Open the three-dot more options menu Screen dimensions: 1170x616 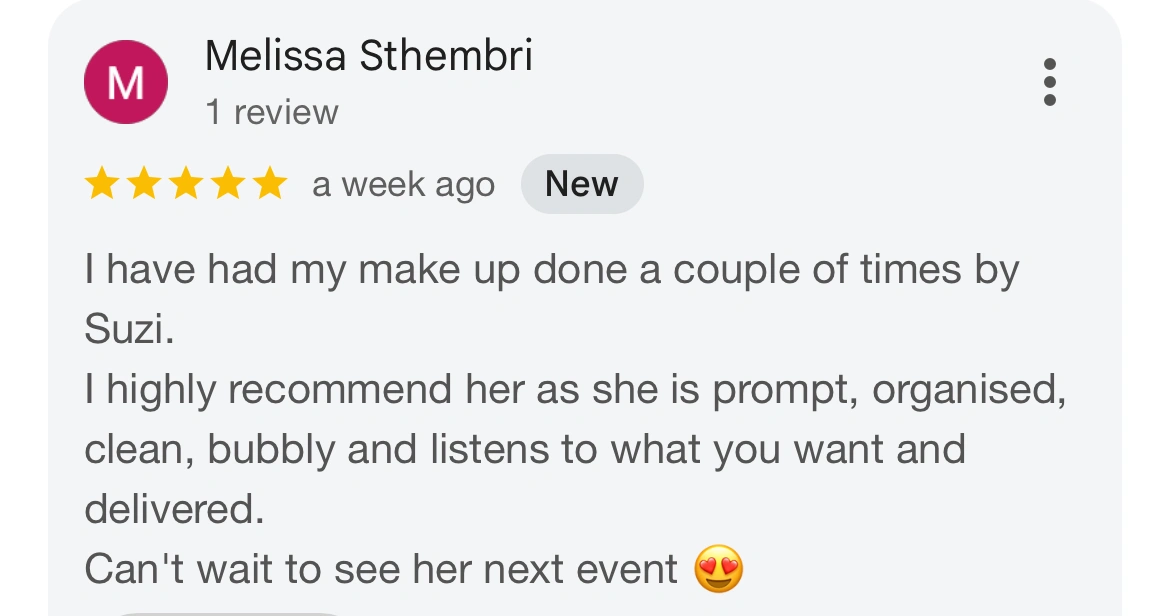point(1049,82)
